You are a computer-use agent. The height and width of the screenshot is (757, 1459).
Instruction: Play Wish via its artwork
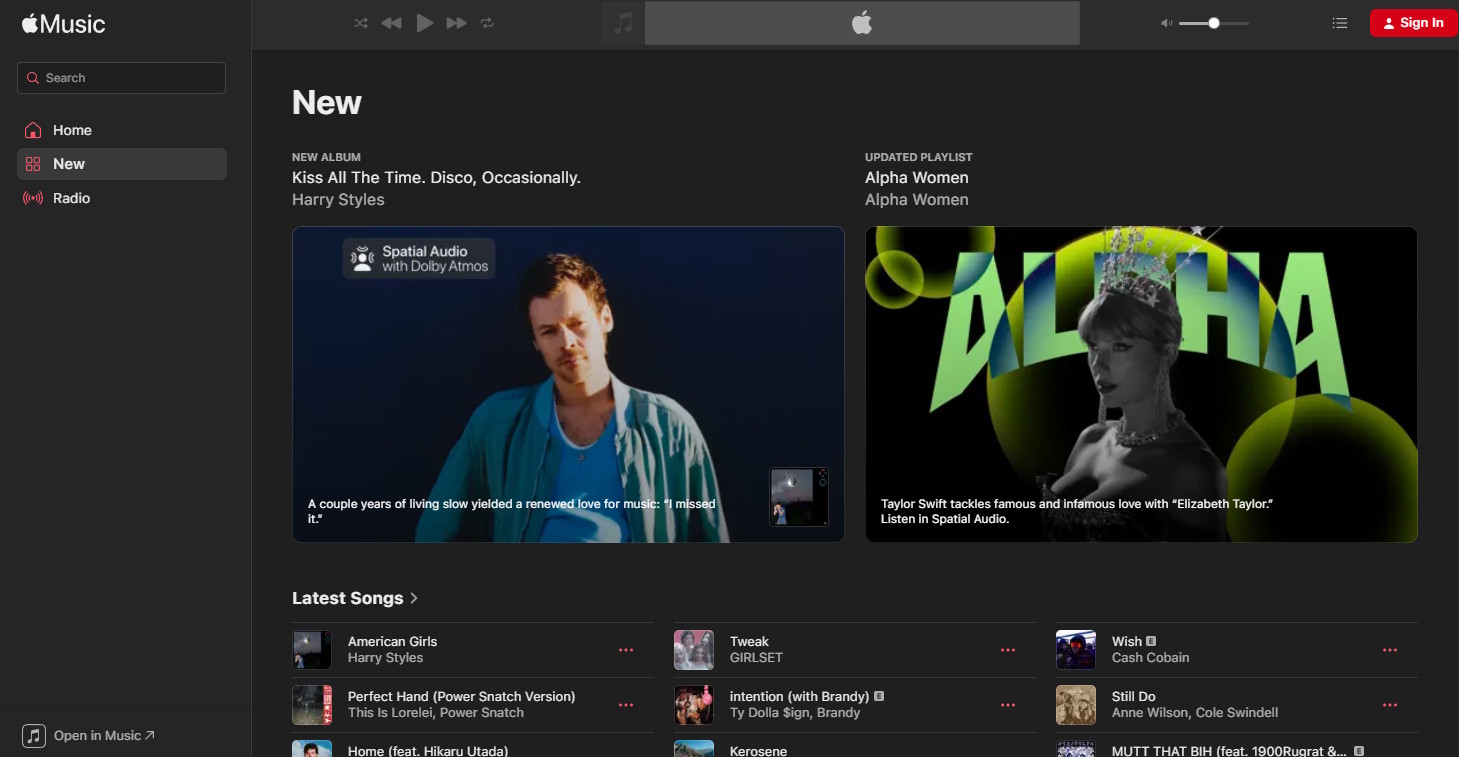(x=1076, y=650)
